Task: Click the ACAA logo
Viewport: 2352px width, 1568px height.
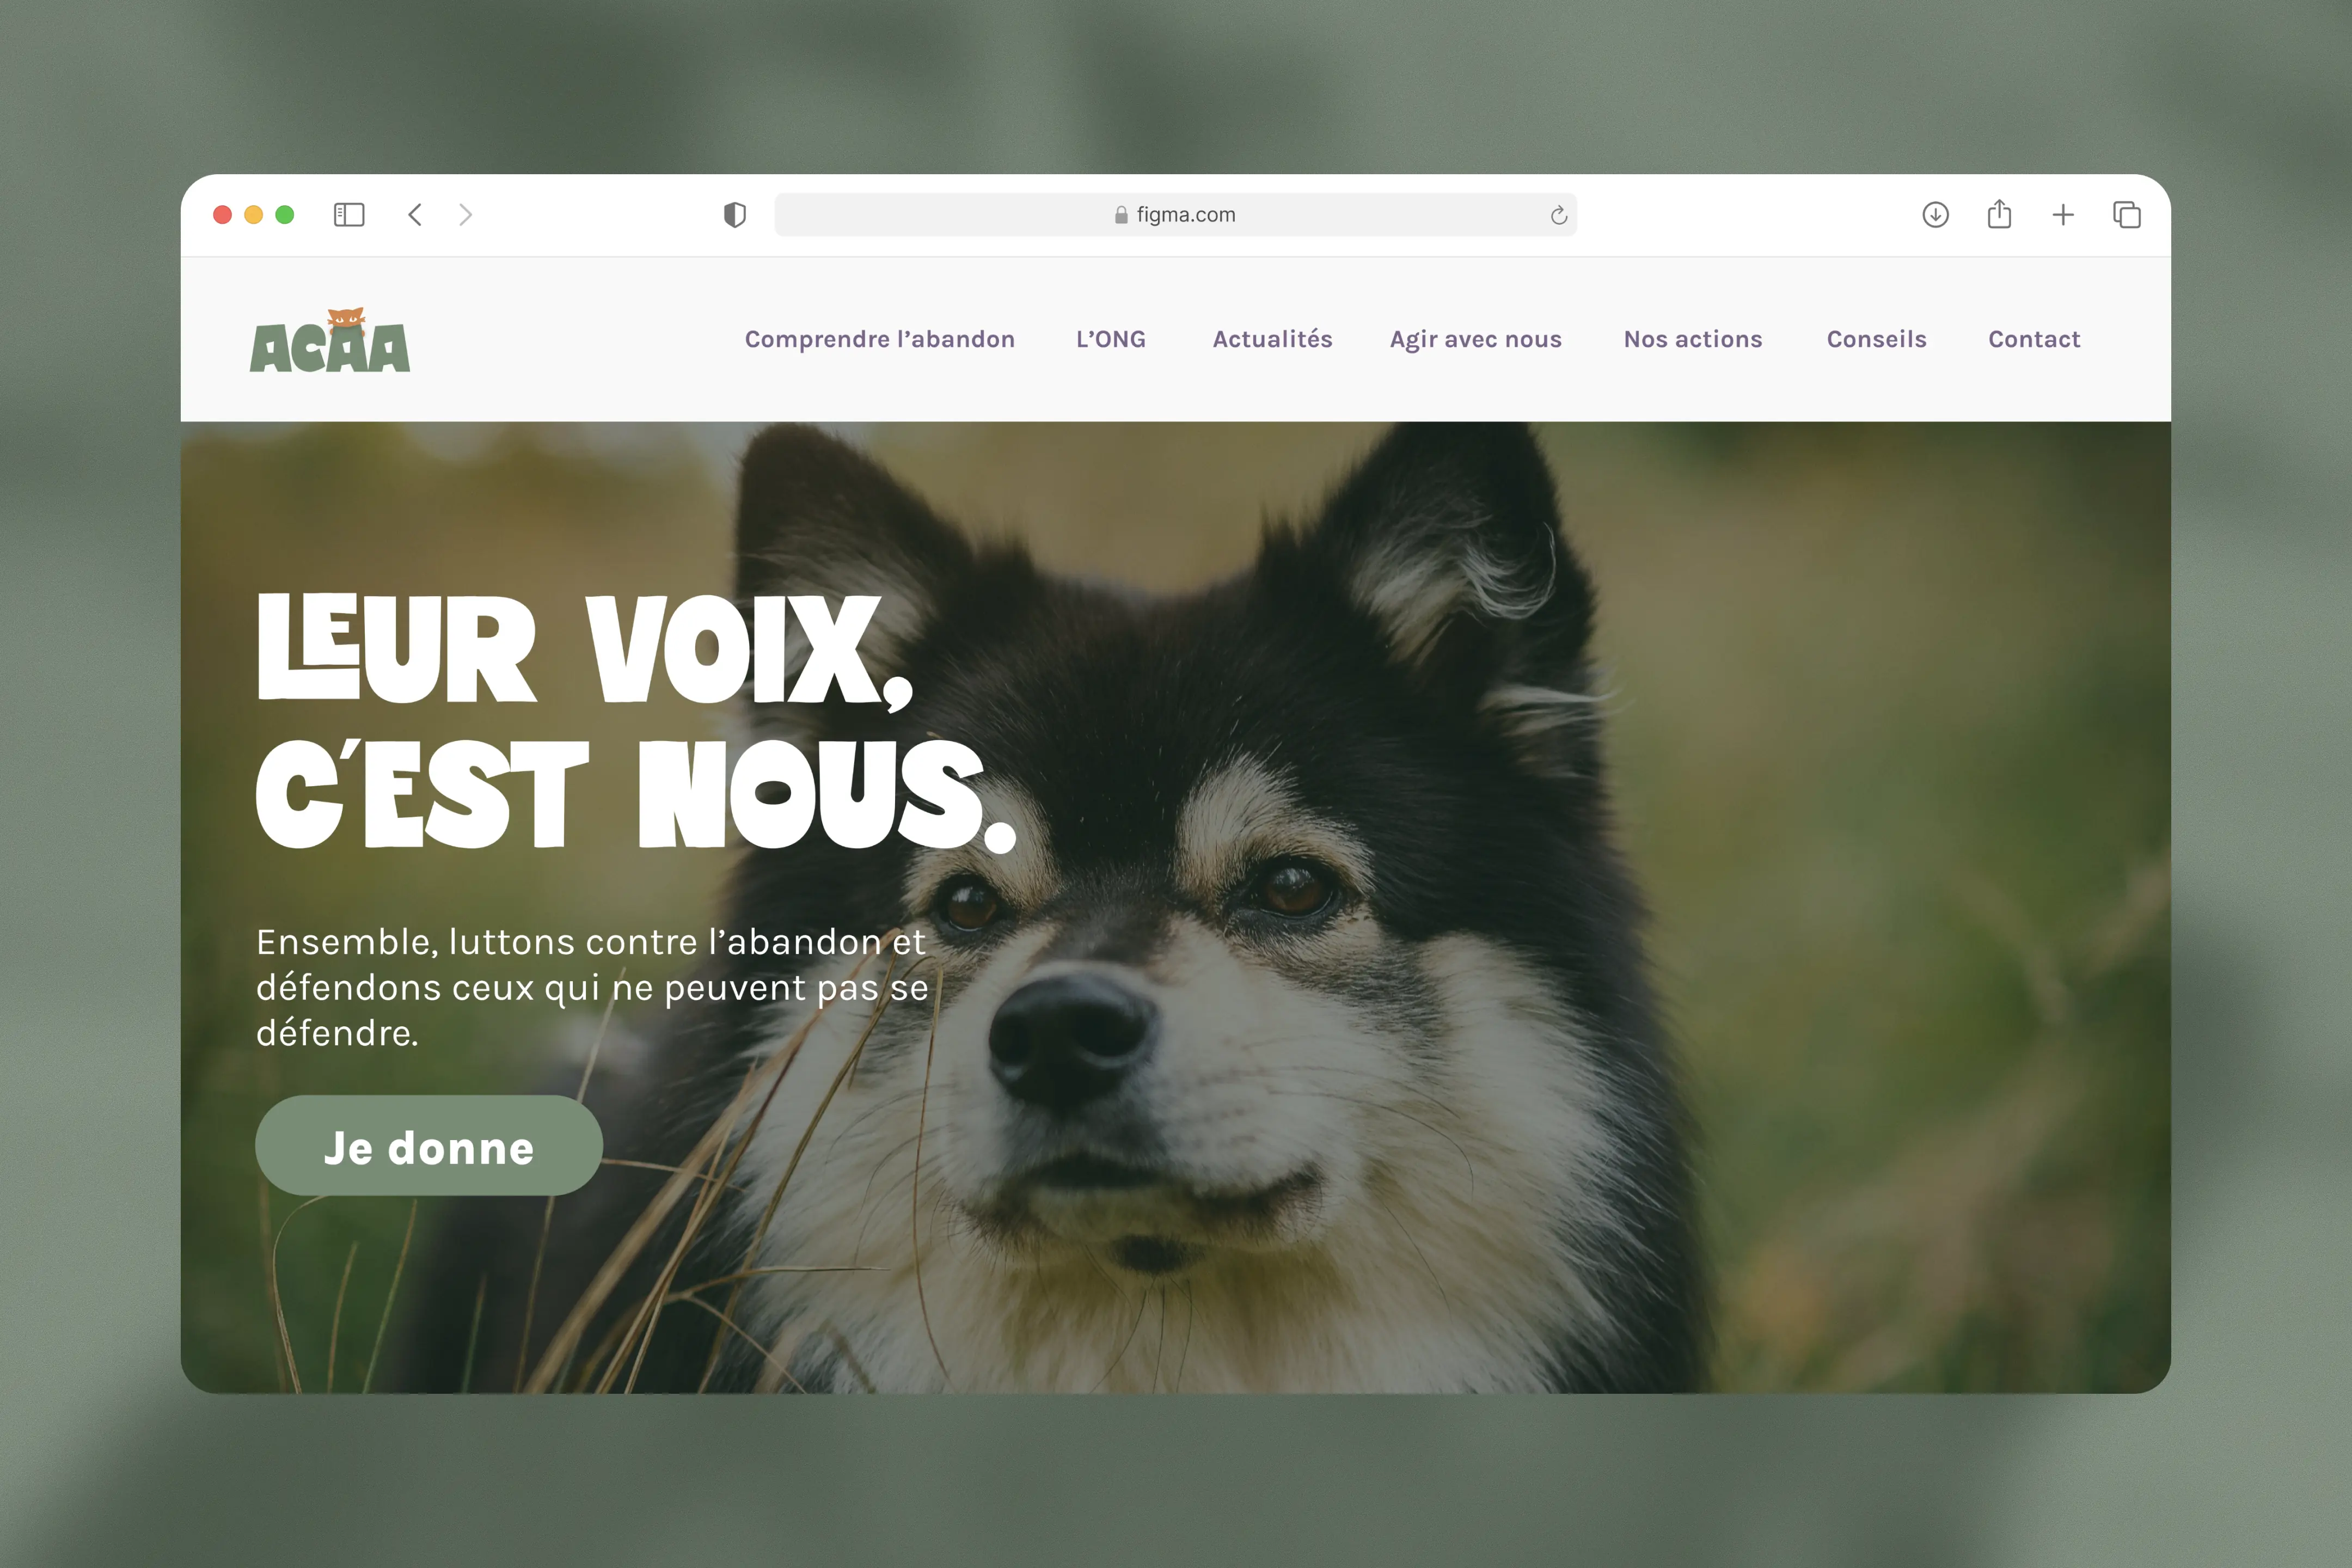Action: tap(330, 341)
